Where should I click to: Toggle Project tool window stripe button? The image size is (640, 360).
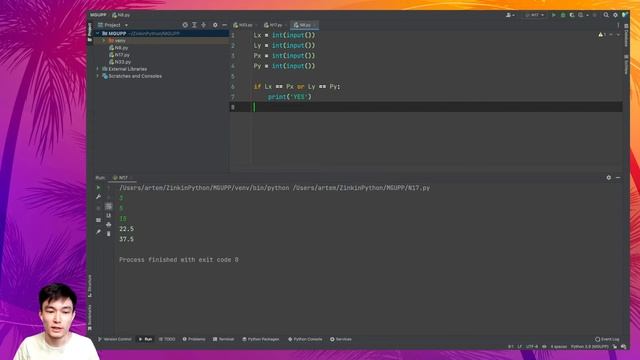click(90, 32)
